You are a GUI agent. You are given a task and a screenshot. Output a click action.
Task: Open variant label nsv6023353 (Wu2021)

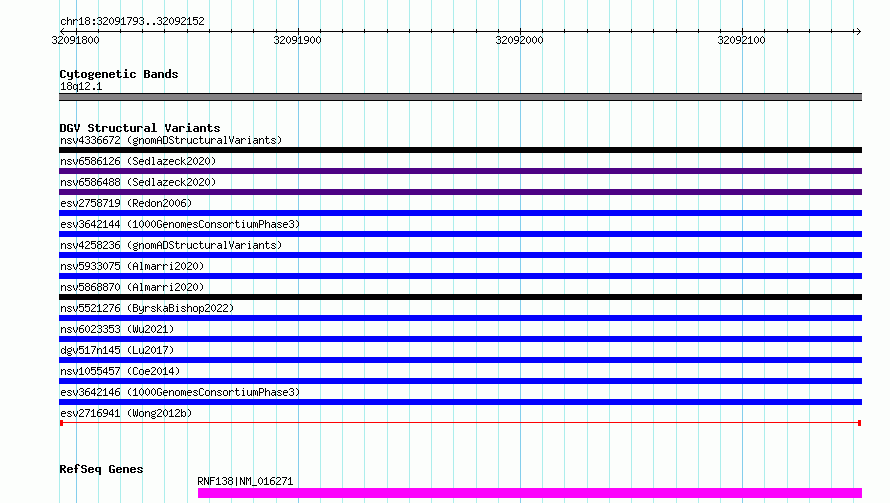117,329
